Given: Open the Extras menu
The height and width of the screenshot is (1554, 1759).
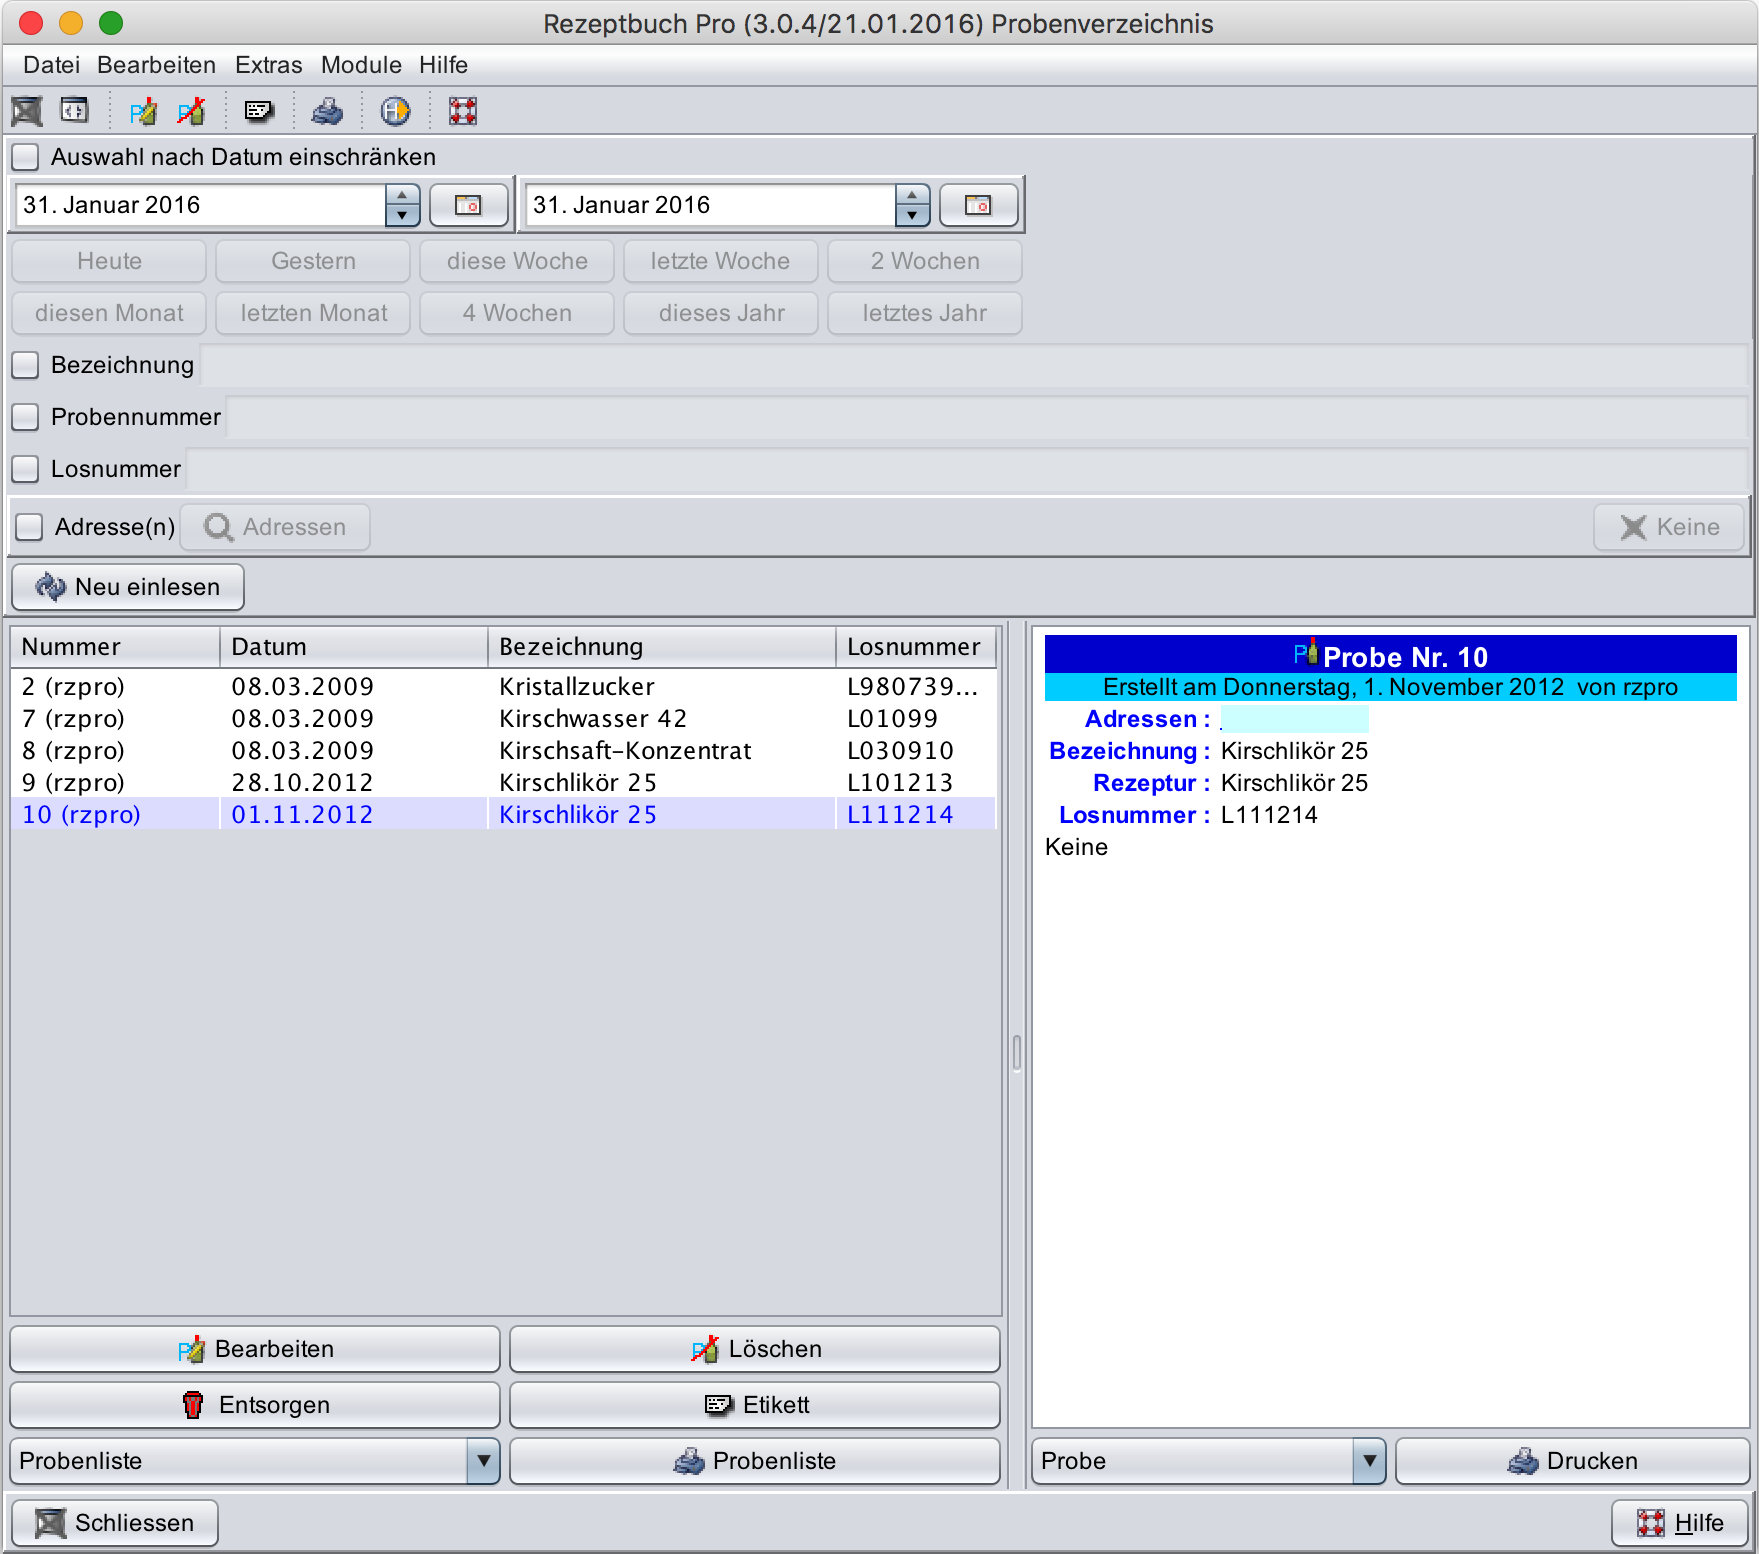Looking at the screenshot, I should coord(268,65).
